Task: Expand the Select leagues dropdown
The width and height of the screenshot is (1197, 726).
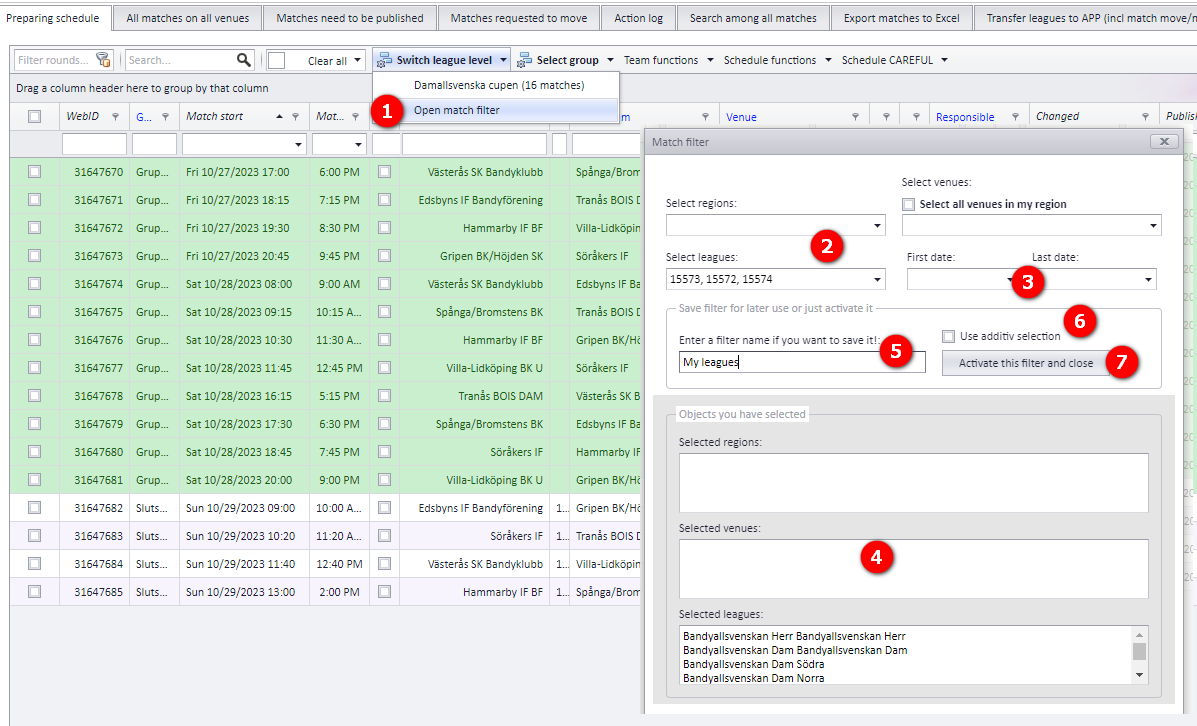Action: click(x=878, y=279)
